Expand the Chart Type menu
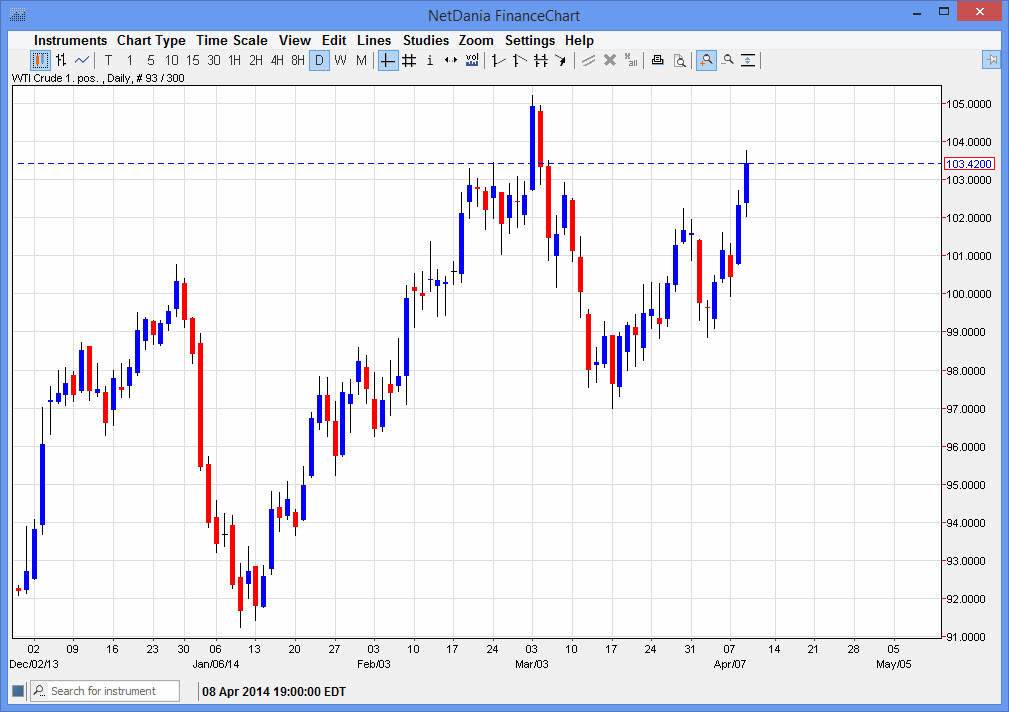Viewport: 1009px width, 712px height. [x=151, y=40]
